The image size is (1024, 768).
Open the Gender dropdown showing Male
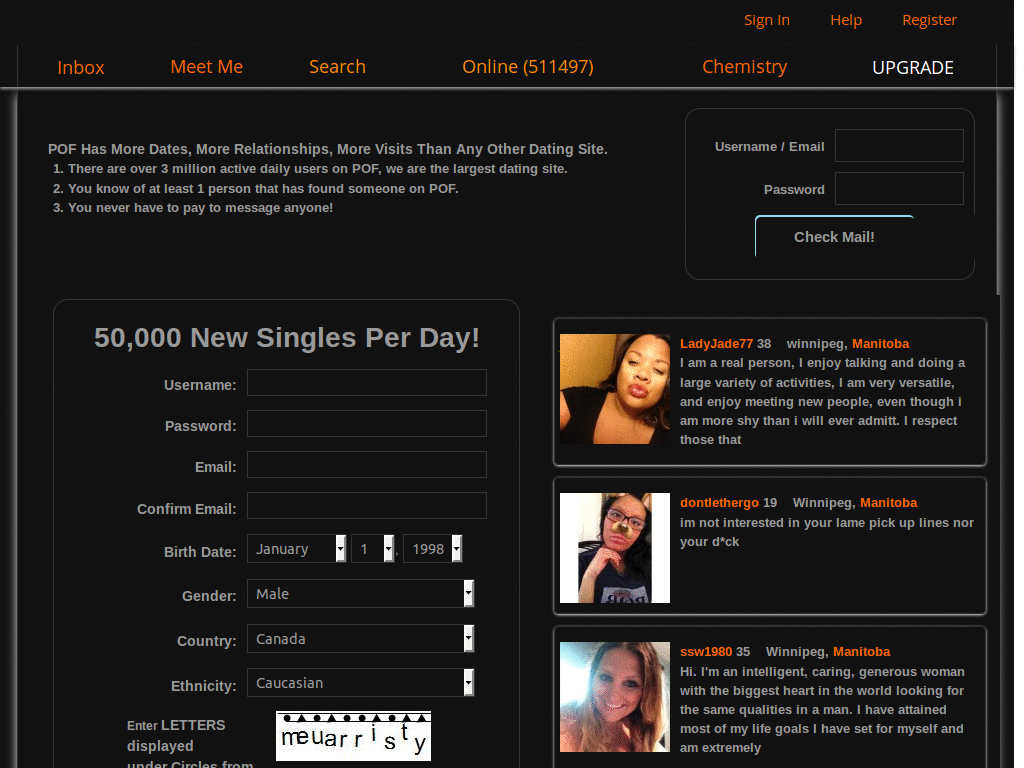tap(360, 594)
